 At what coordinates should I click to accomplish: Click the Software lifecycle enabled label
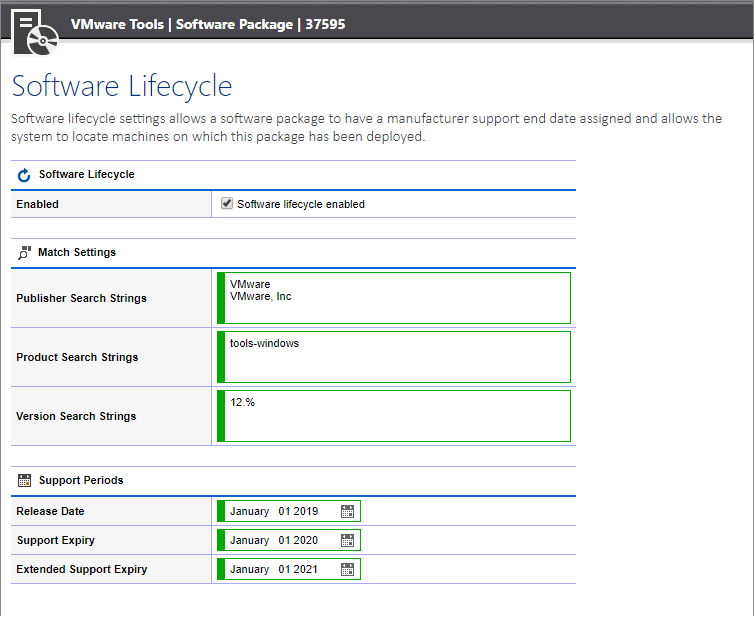[301, 204]
